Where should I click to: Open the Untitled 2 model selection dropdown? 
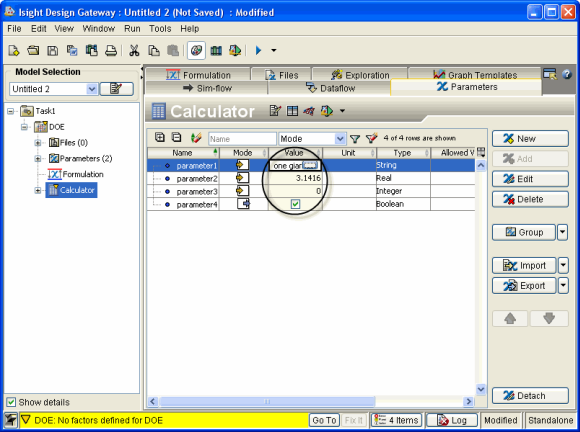[92, 89]
